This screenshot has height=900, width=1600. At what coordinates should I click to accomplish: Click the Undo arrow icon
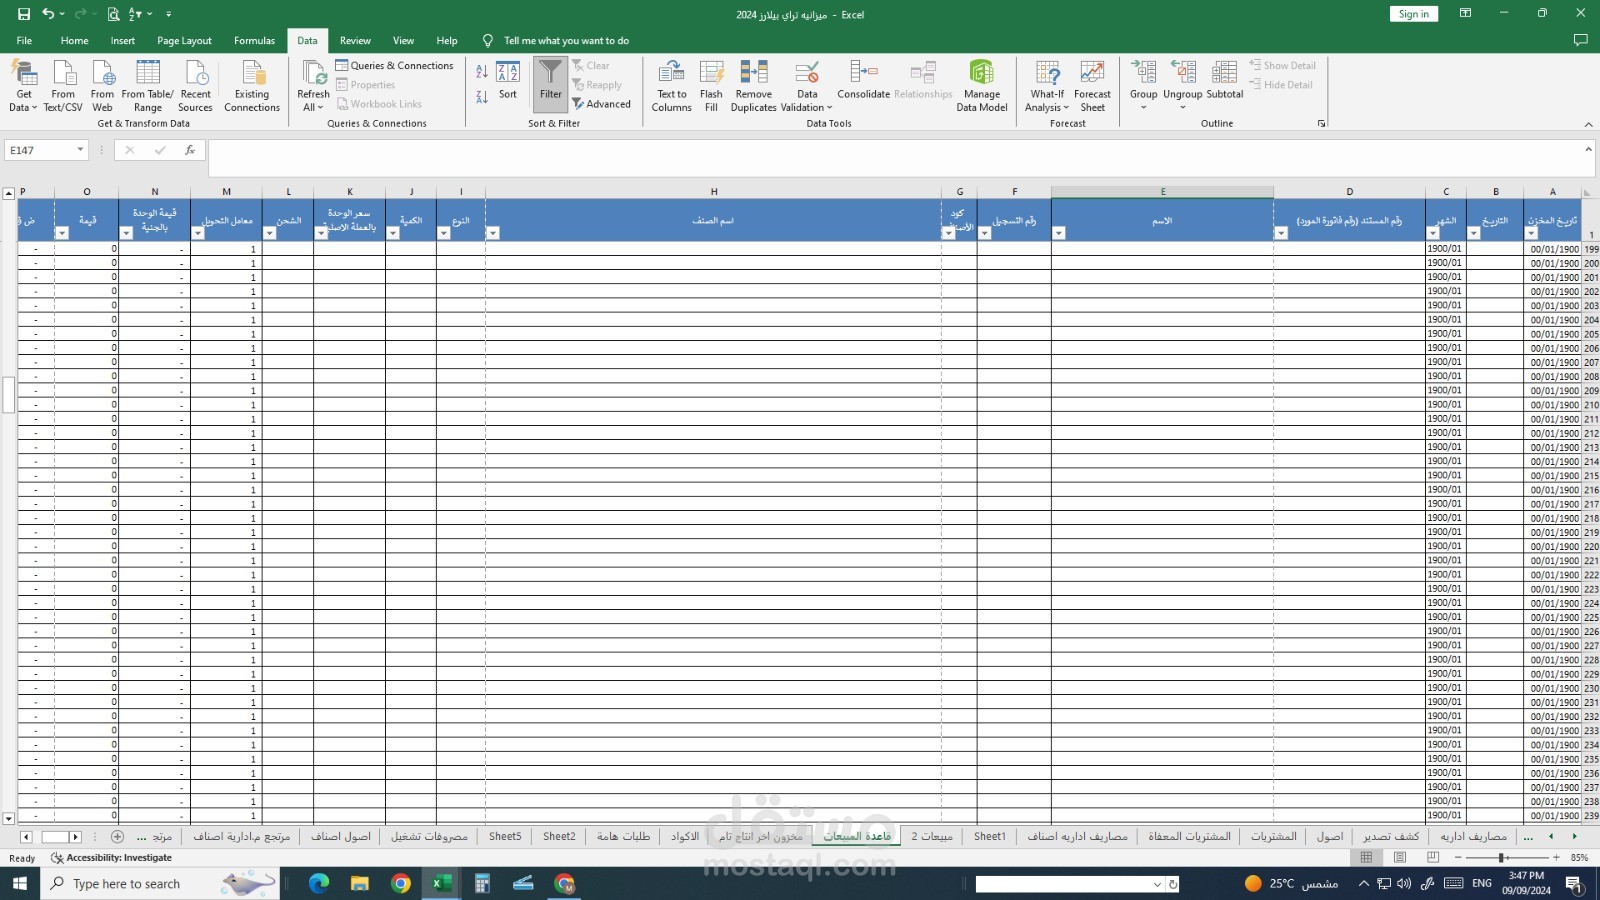[48, 14]
